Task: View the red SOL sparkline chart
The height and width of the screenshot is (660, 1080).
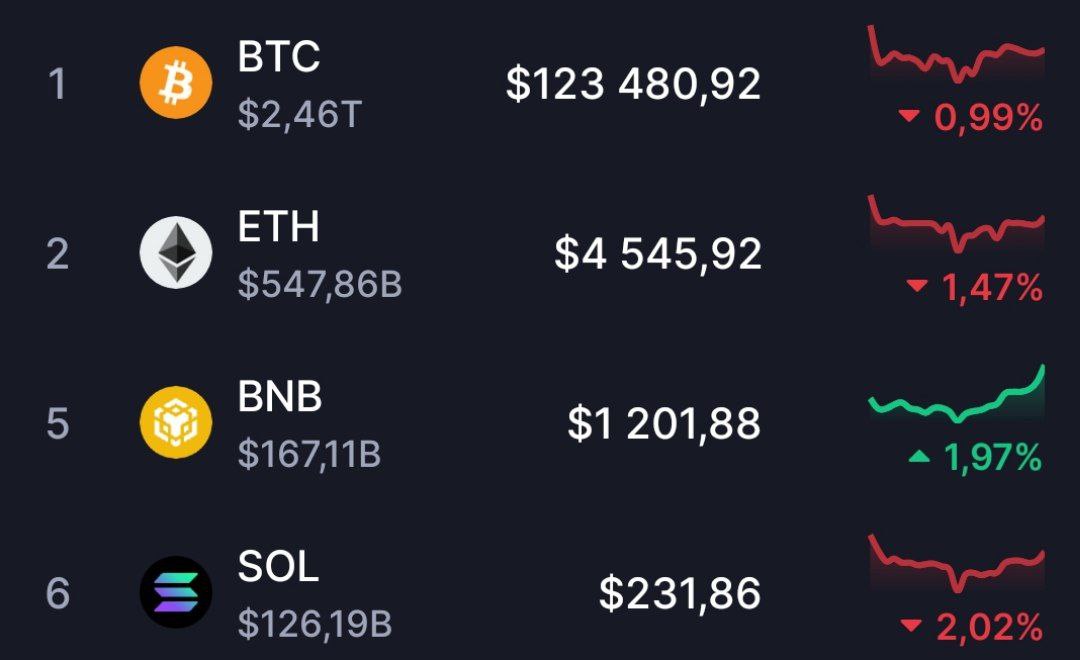Action: point(956,565)
